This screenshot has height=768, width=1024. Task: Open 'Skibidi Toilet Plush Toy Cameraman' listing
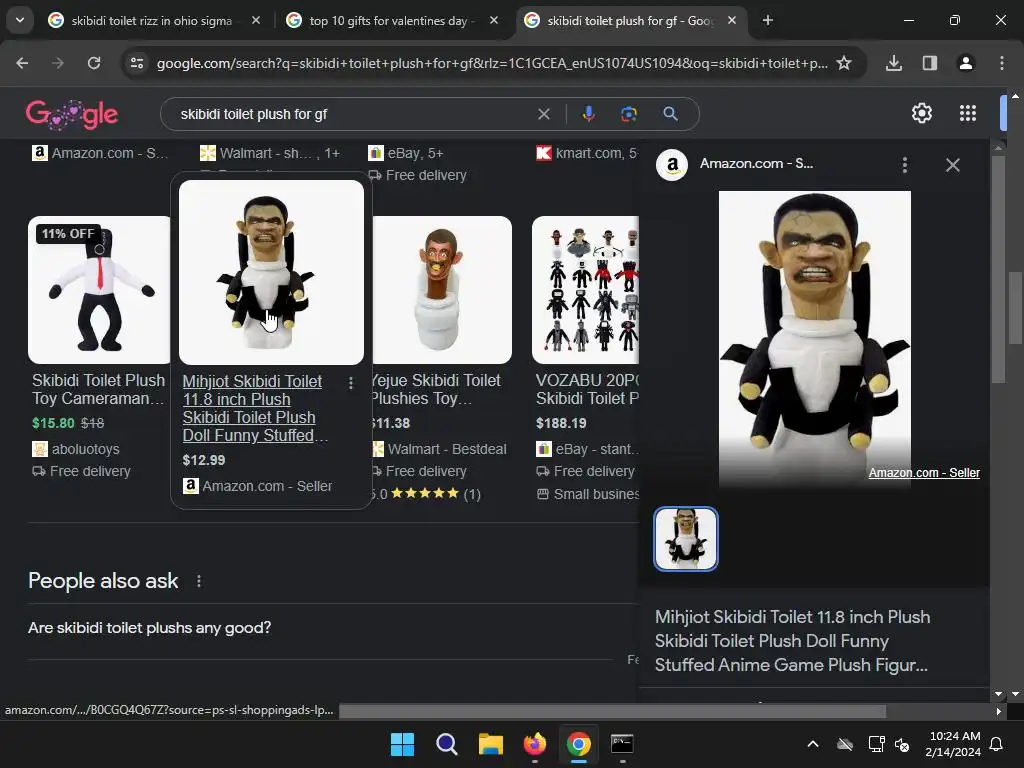pos(98,389)
